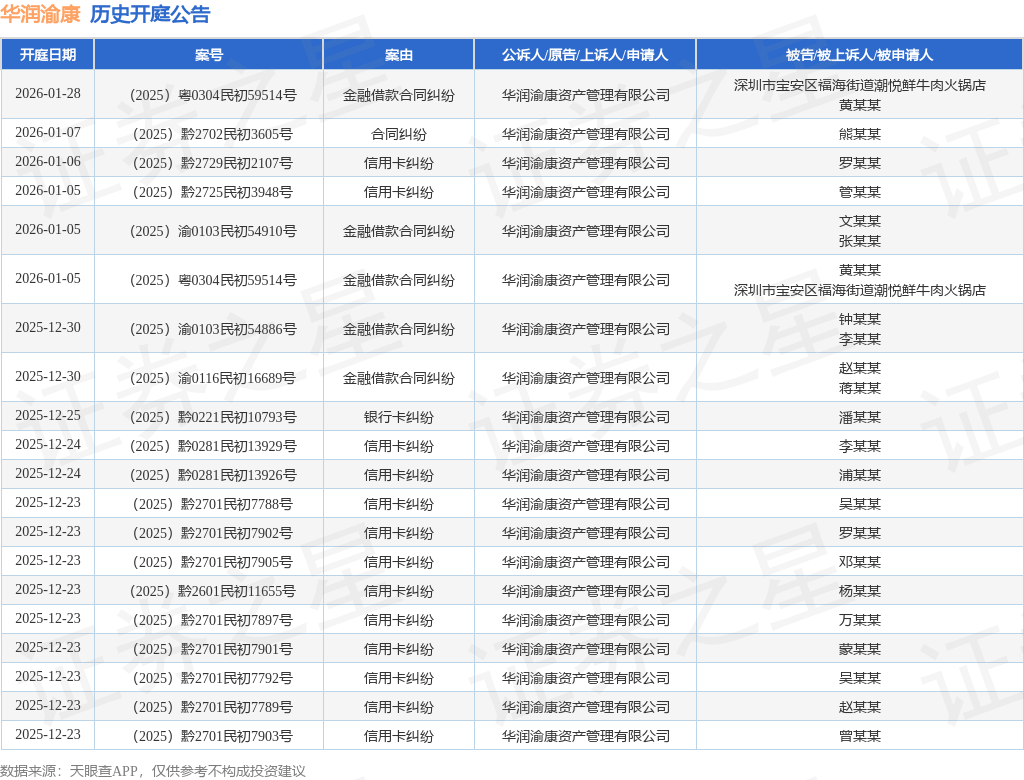Click case number 黔2701民初7903号
Viewport: 1024px width, 780px height.
[213, 736]
